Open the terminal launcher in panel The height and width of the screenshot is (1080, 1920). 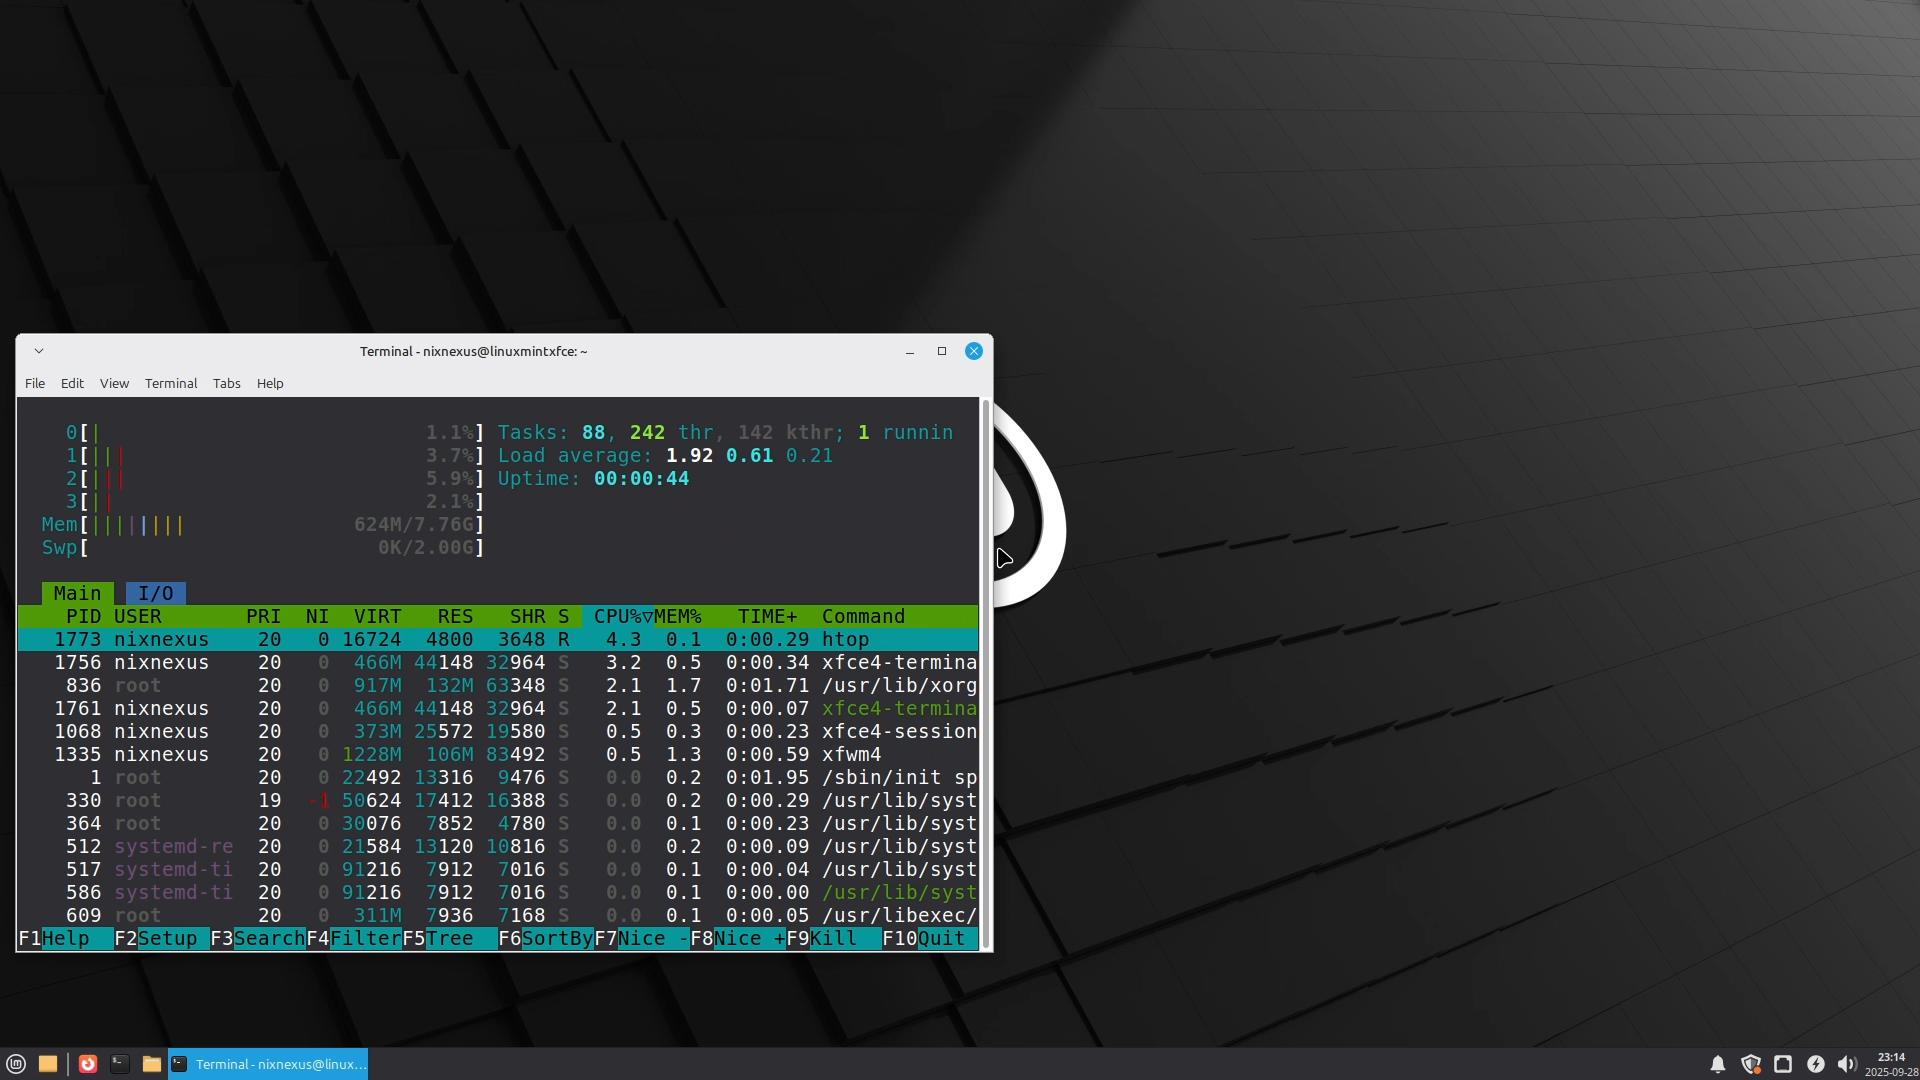(x=120, y=1064)
